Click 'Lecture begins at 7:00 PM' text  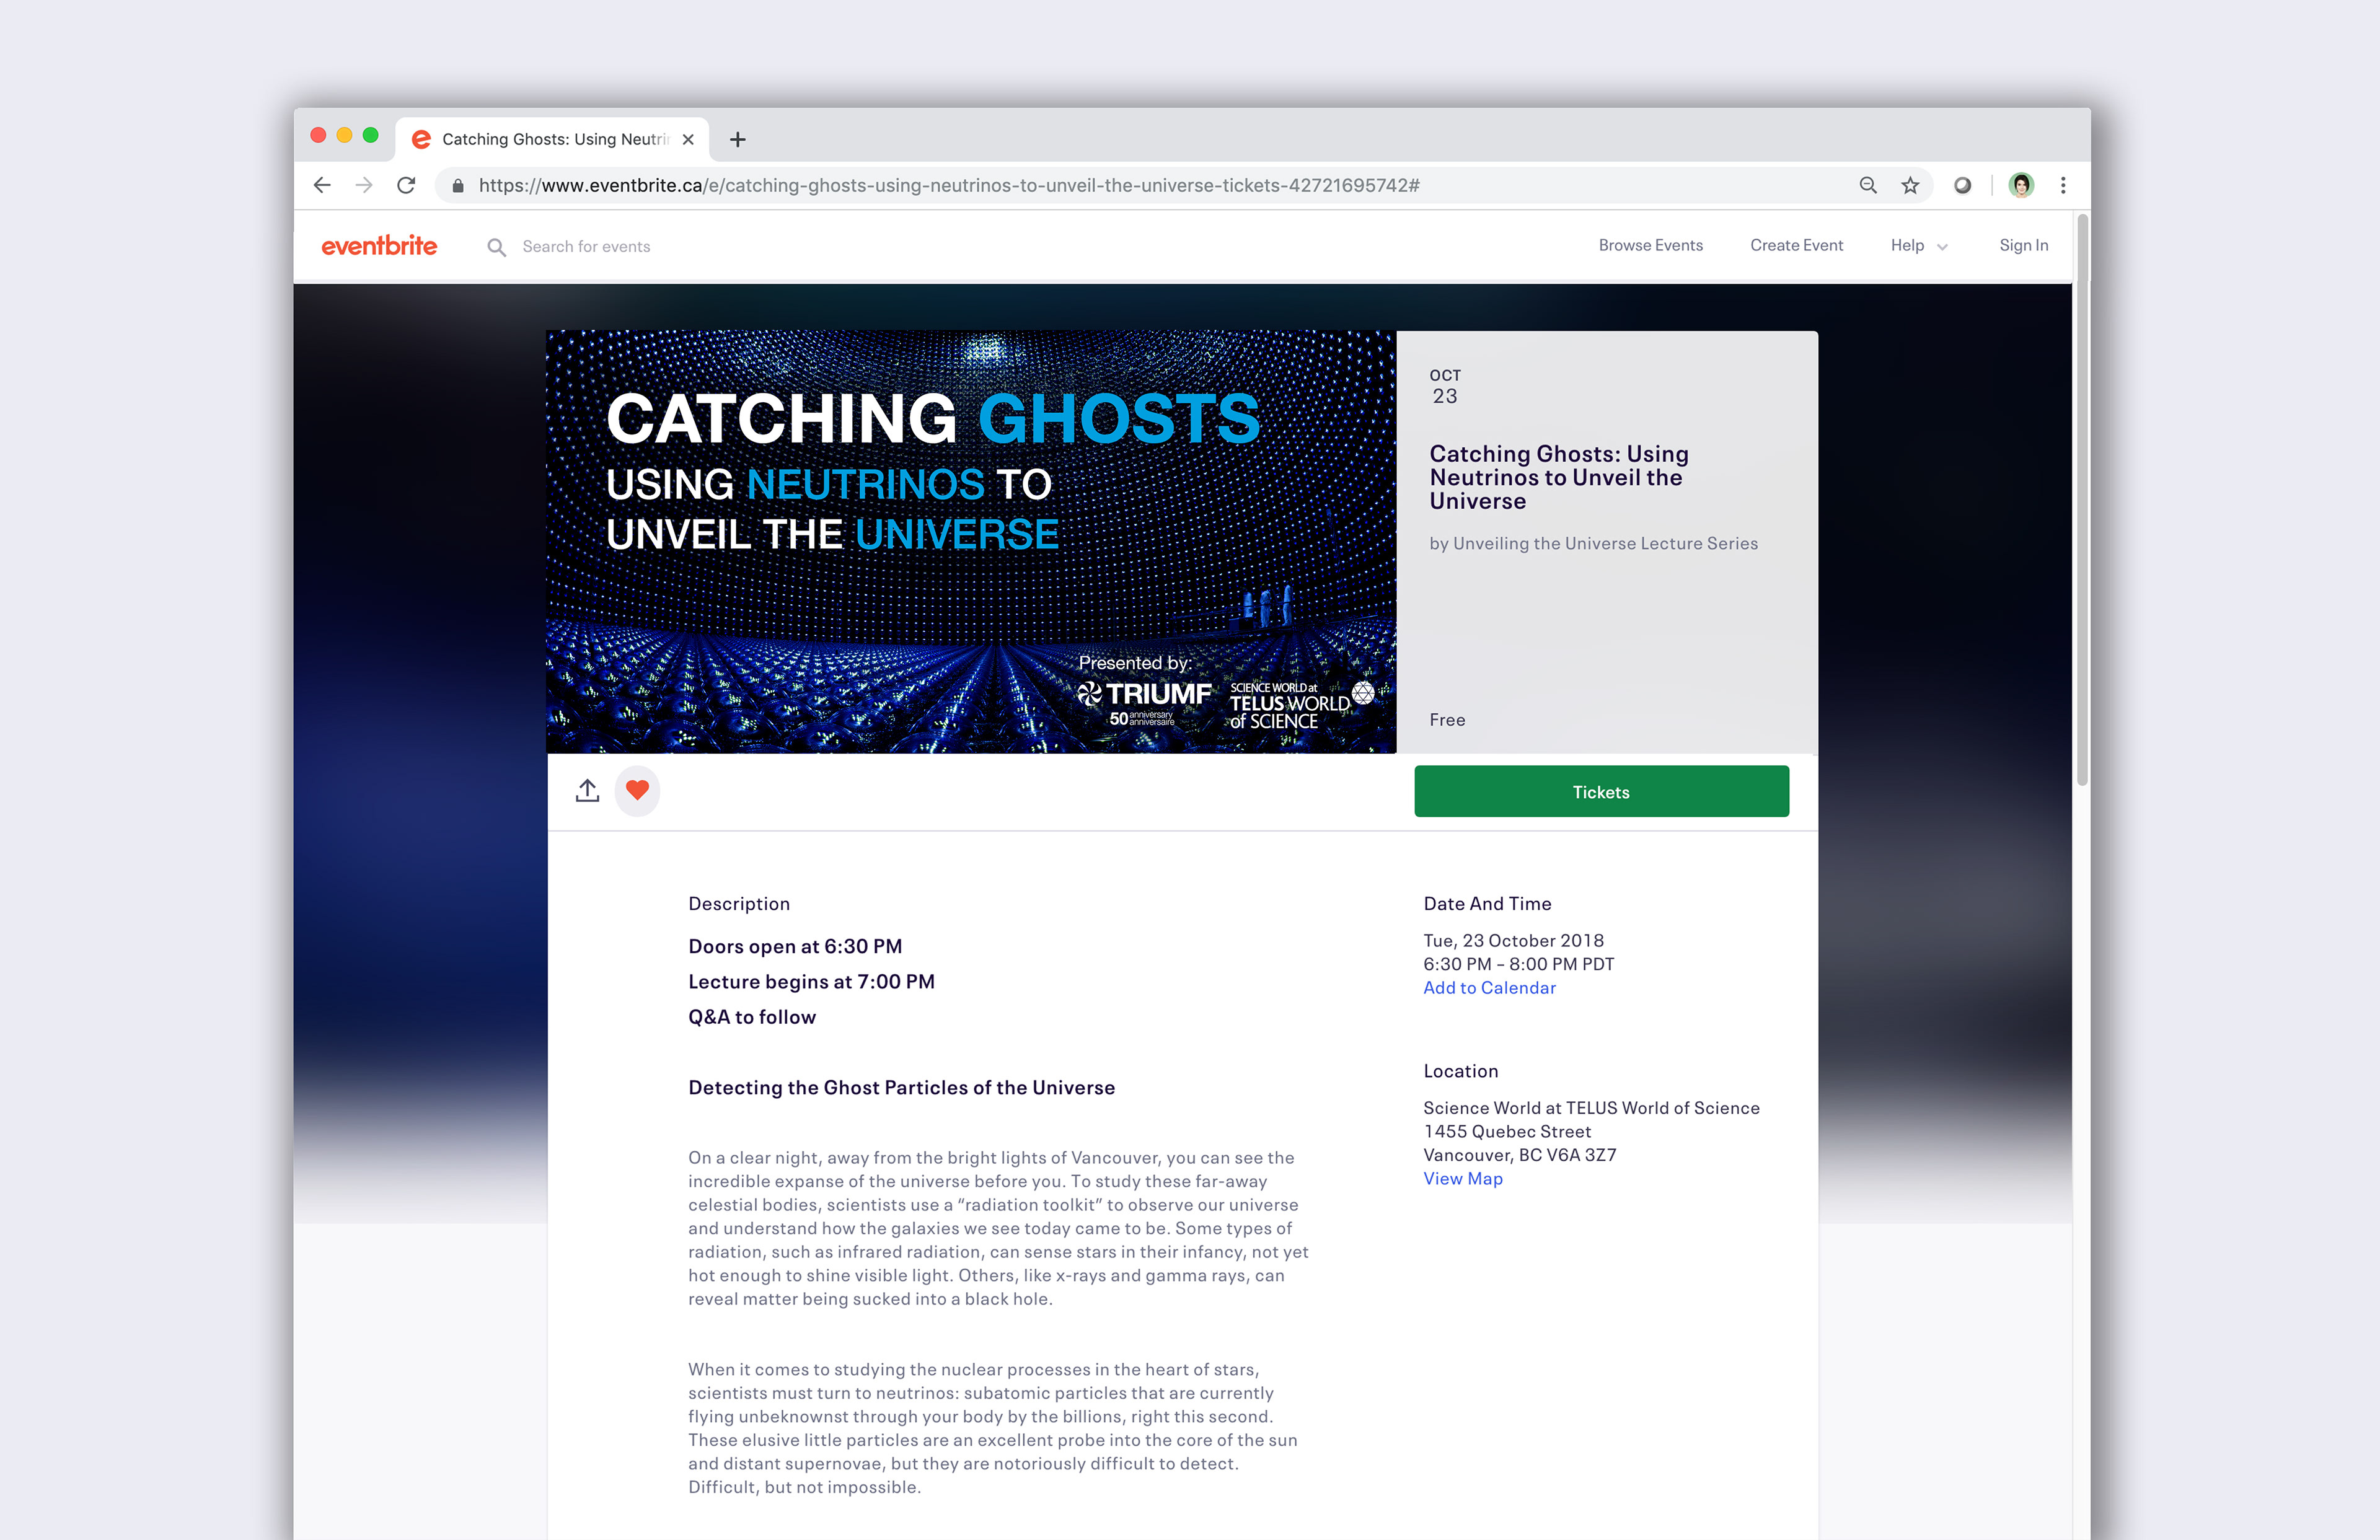point(811,981)
